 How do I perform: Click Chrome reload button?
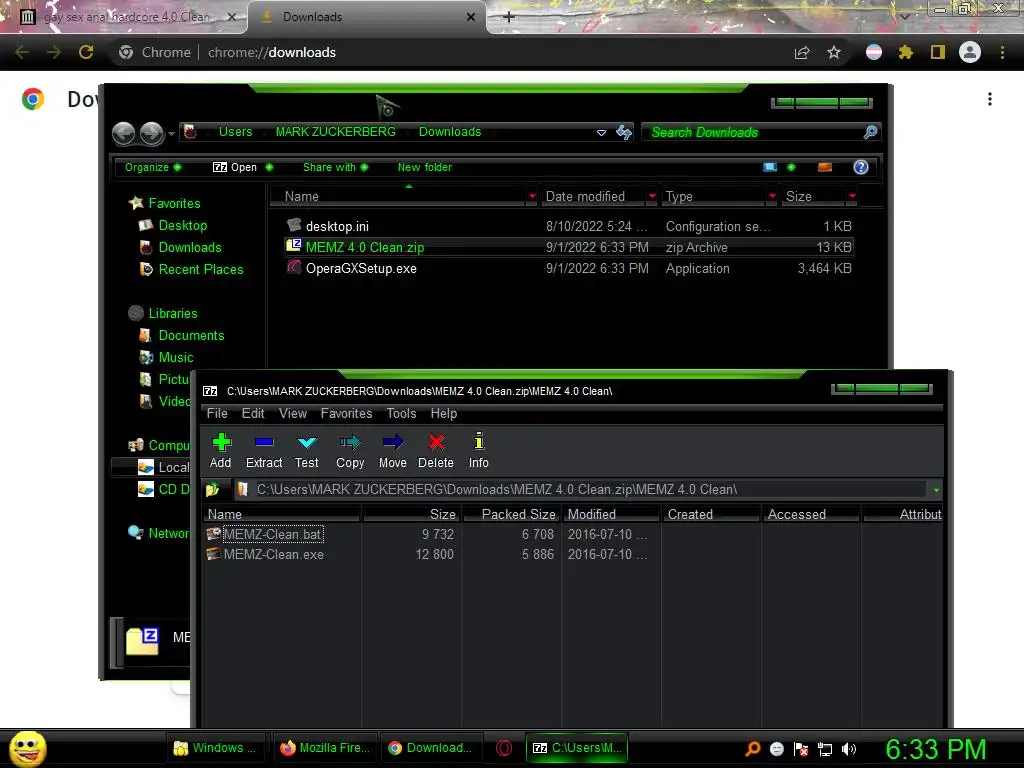coord(86,52)
